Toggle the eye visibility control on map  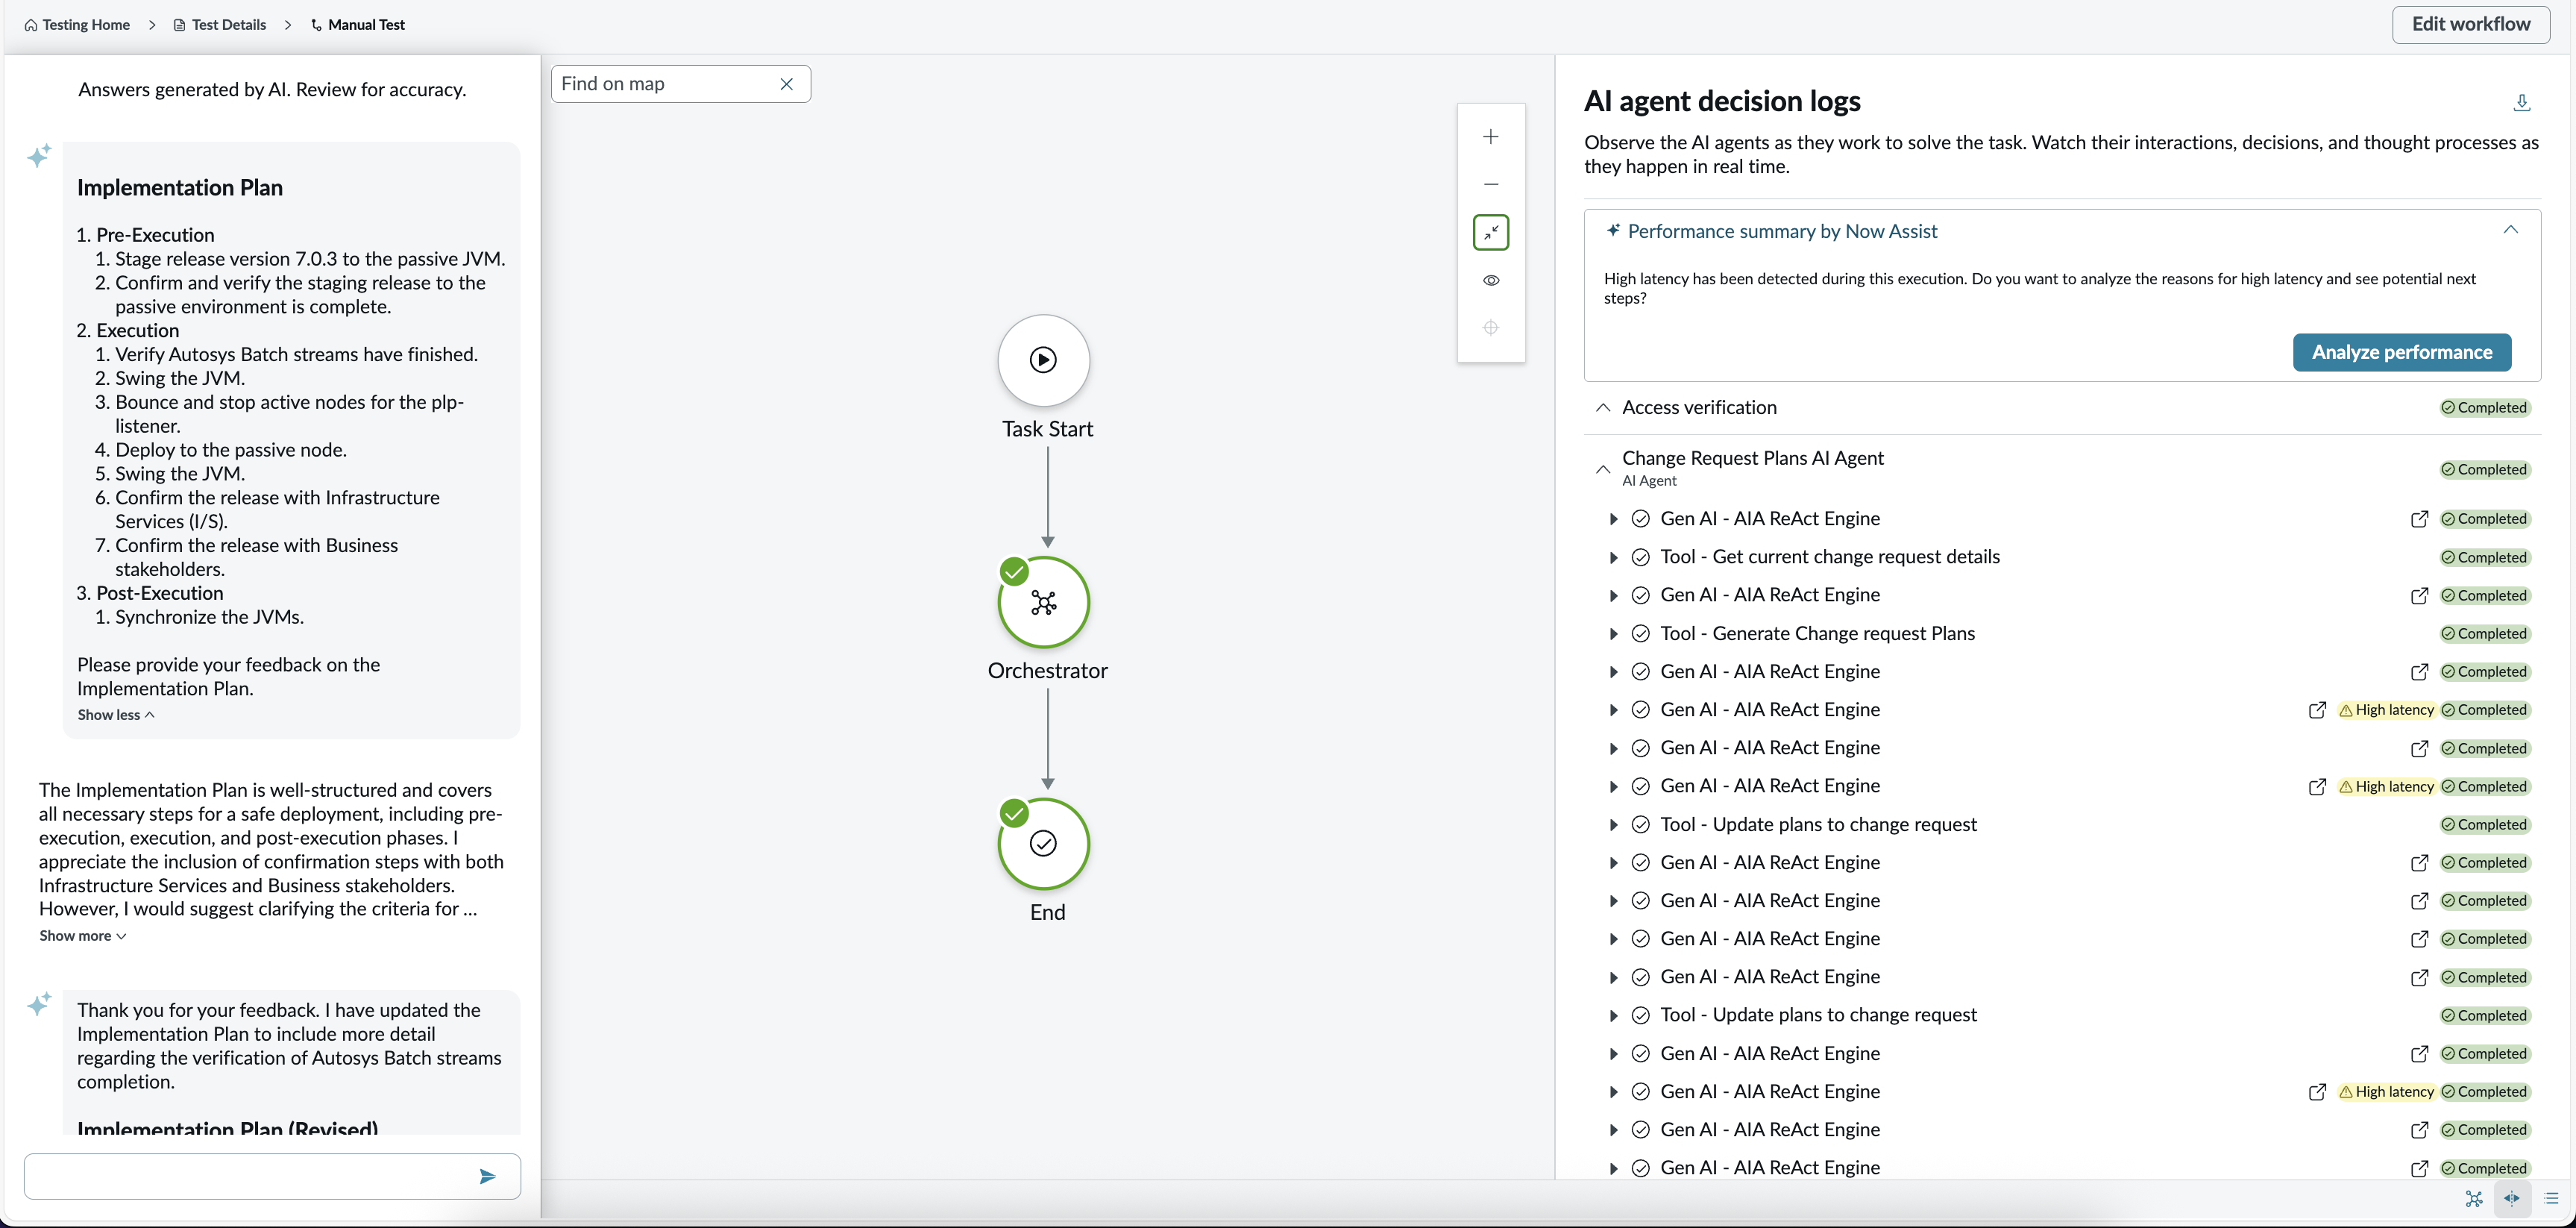[1490, 280]
